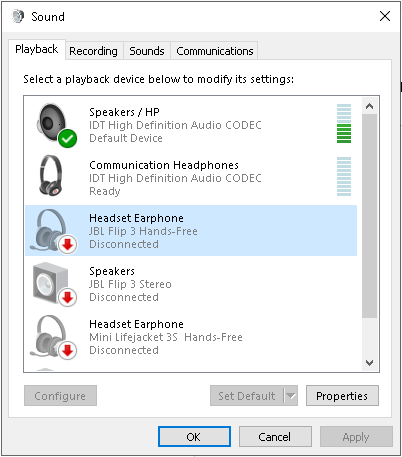
Task: Open the Set Default dropdown arrow
Action: pos(291,396)
